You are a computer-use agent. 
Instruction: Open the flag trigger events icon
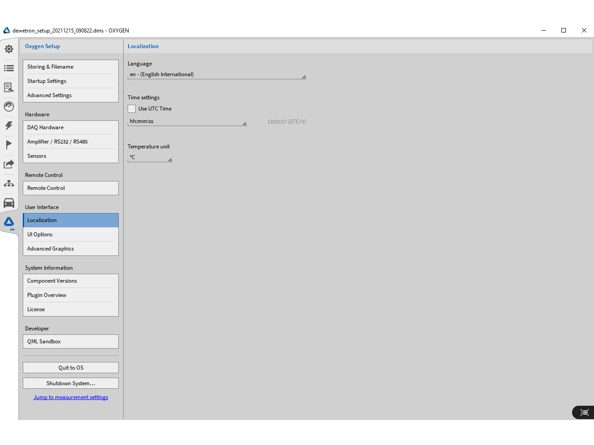coord(9,145)
